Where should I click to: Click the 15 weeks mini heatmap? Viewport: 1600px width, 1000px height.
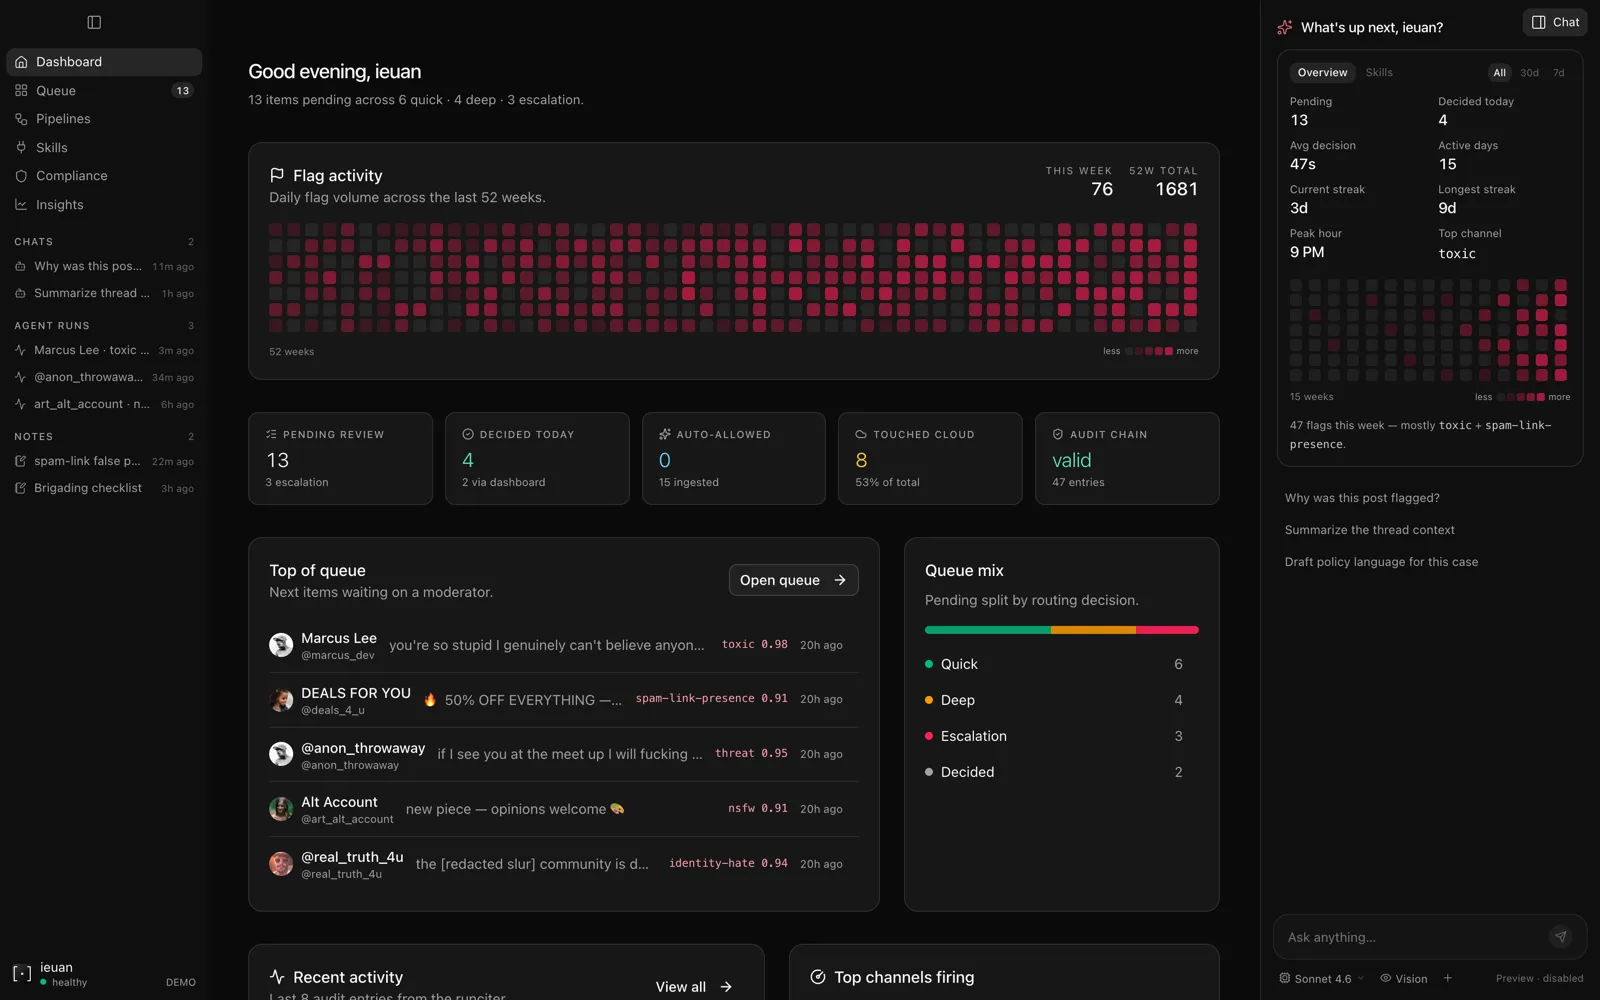(1428, 331)
